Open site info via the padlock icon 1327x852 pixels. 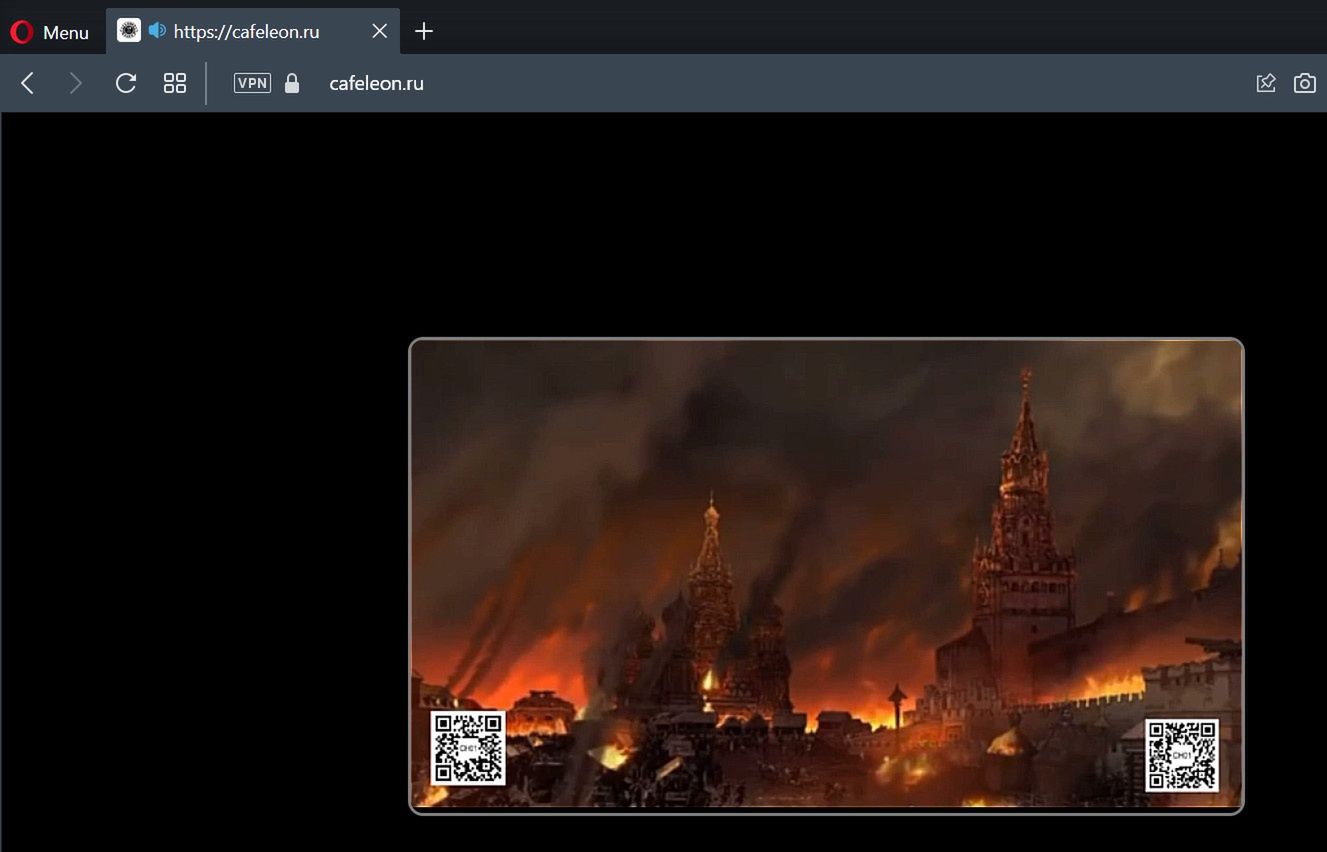pos(291,83)
